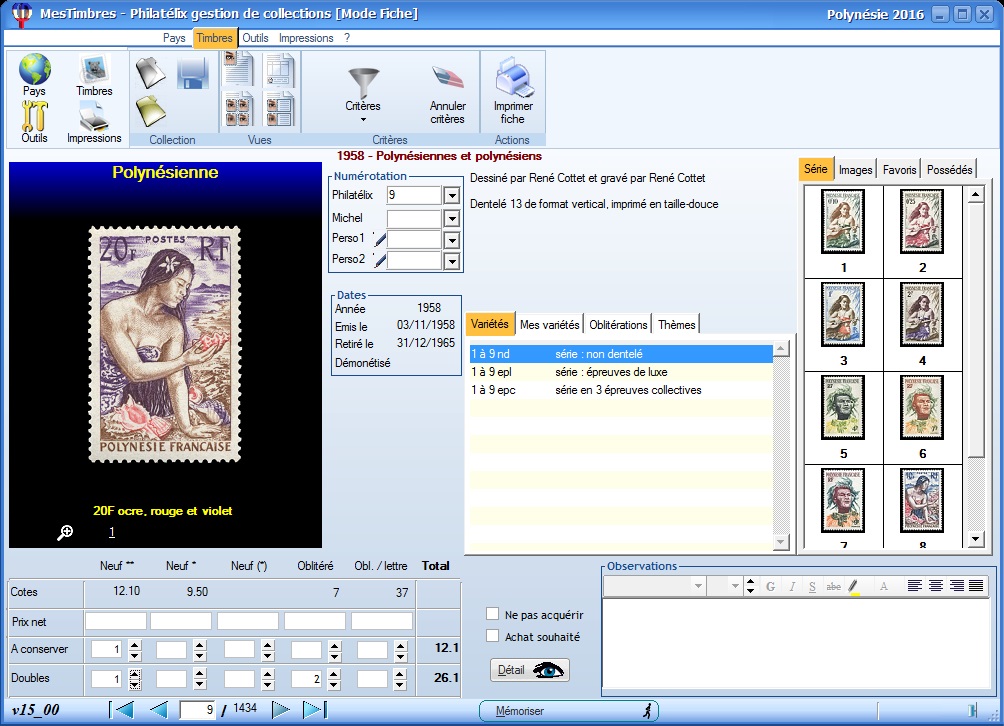This screenshot has width=1004, height=726.
Task: Click the pencil icon next to Perso1
Action: [380, 239]
